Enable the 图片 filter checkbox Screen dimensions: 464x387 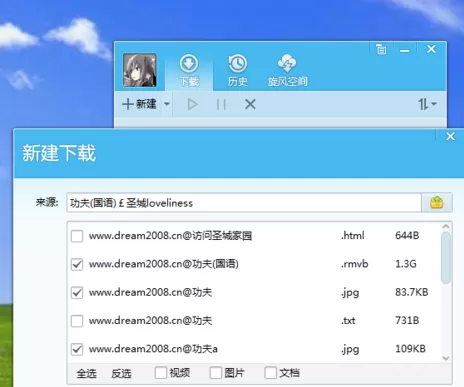216,373
